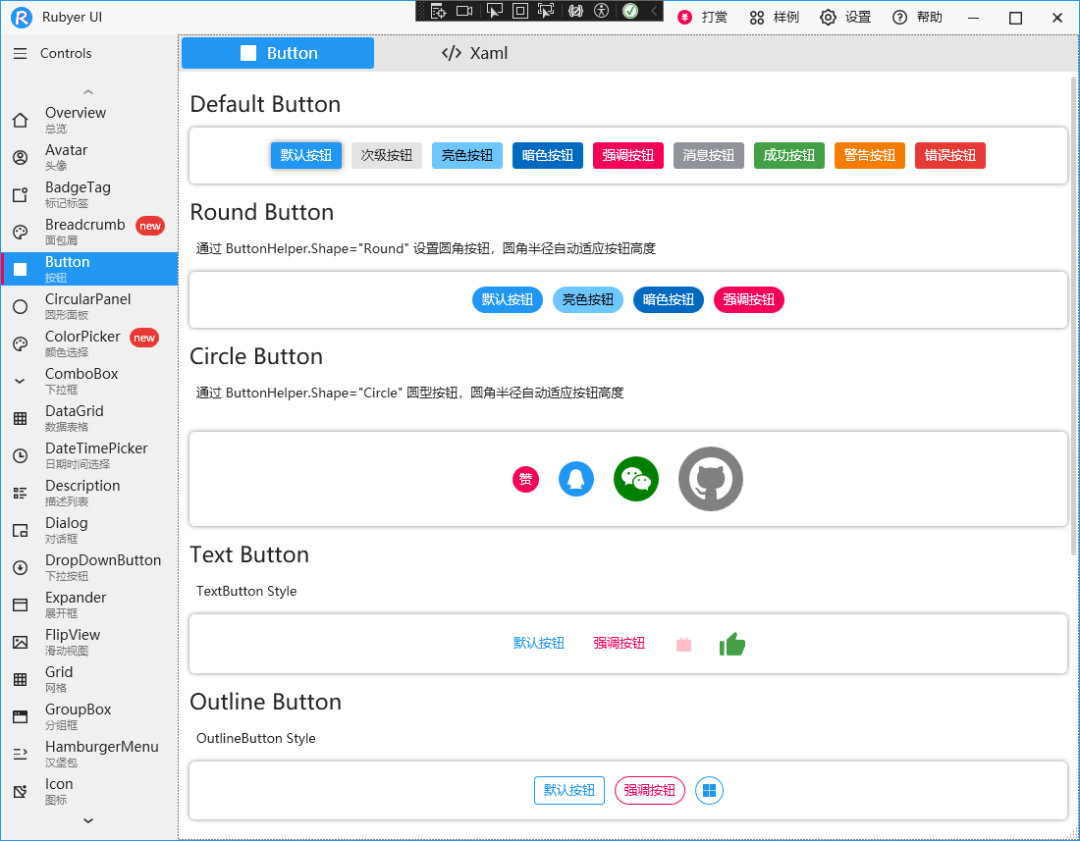This screenshot has height=841, width=1080.
Task: Click the Rubyer UI logo
Action: 21,17
